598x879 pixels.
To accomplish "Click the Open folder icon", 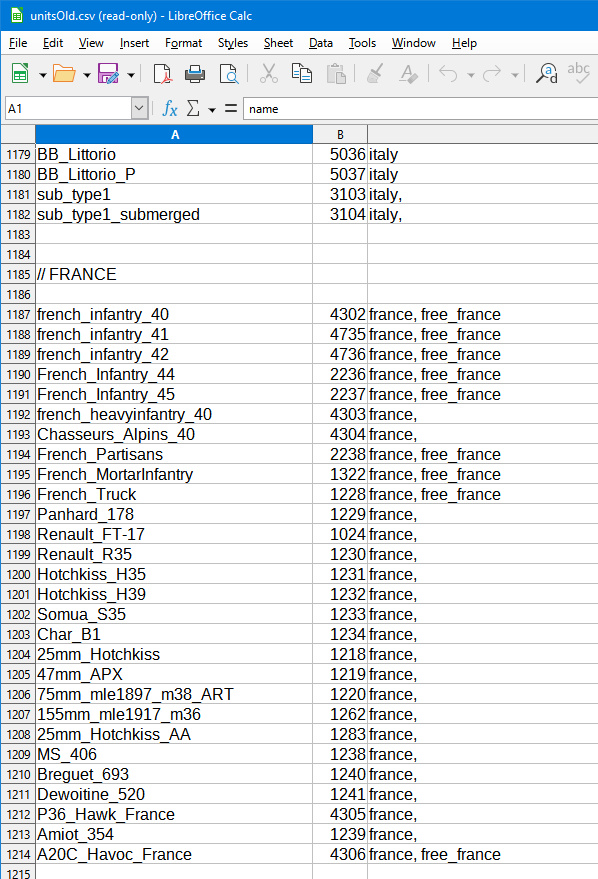I will pyautogui.click(x=64, y=73).
